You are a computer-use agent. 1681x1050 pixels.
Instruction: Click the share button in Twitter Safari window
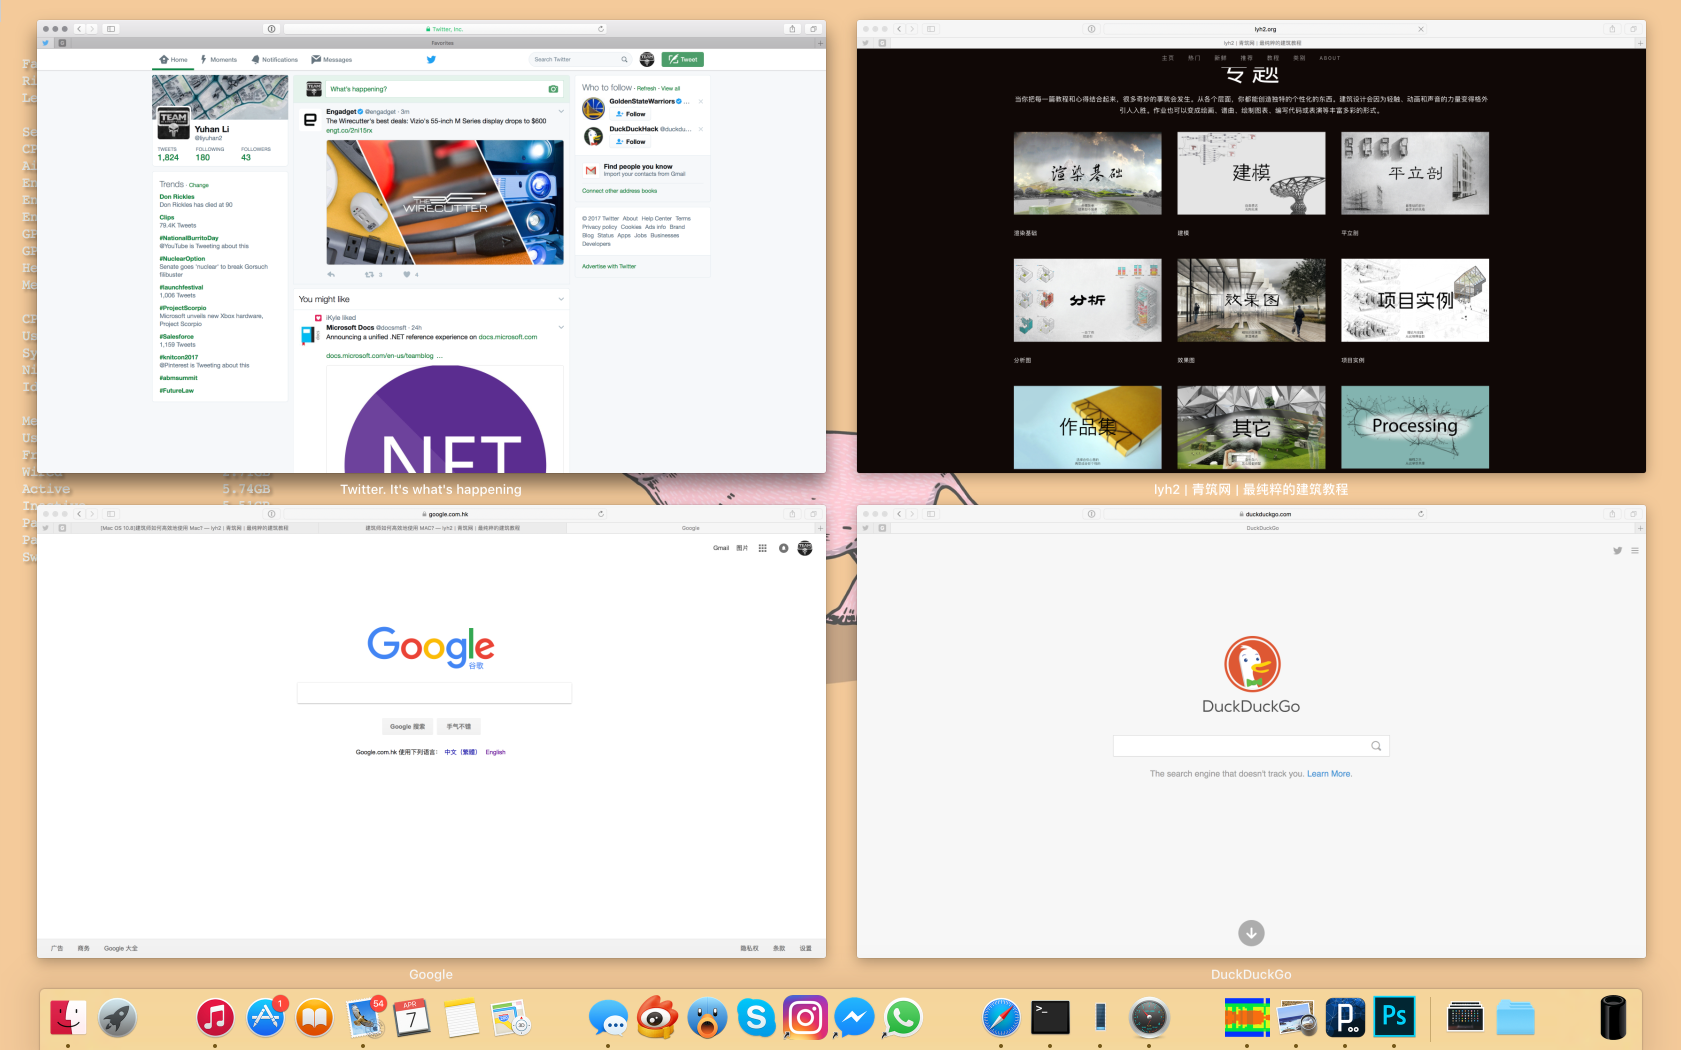pos(792,29)
